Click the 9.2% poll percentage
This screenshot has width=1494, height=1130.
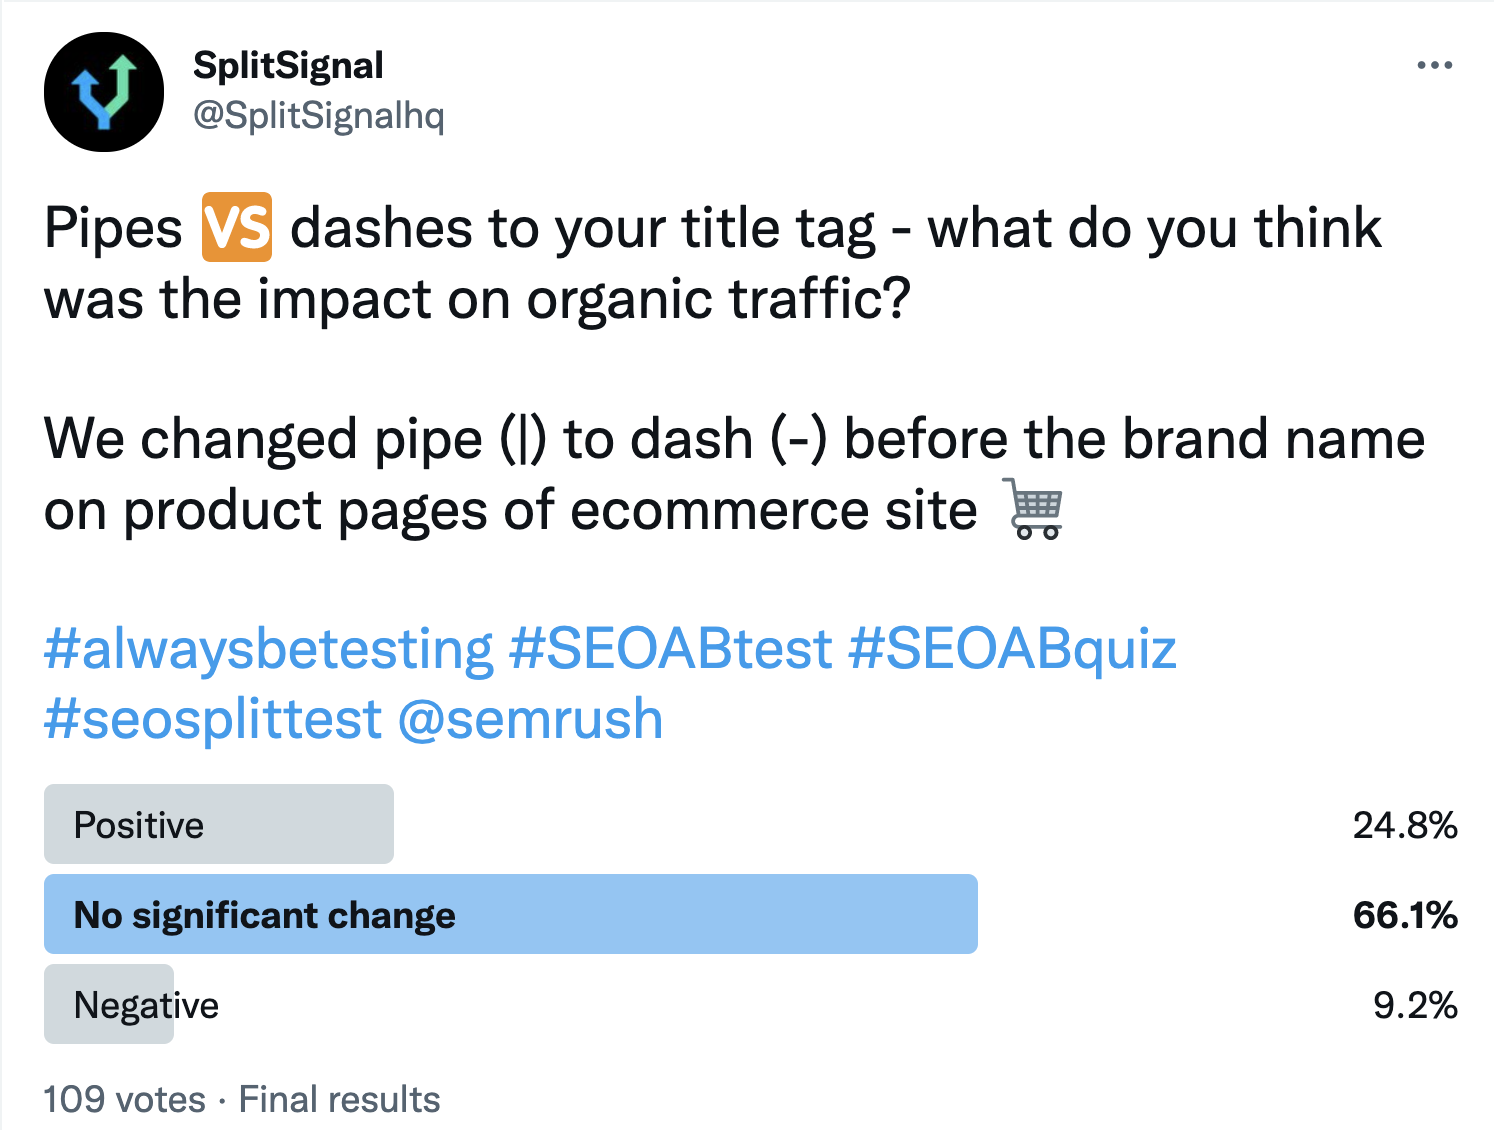point(1414,1005)
